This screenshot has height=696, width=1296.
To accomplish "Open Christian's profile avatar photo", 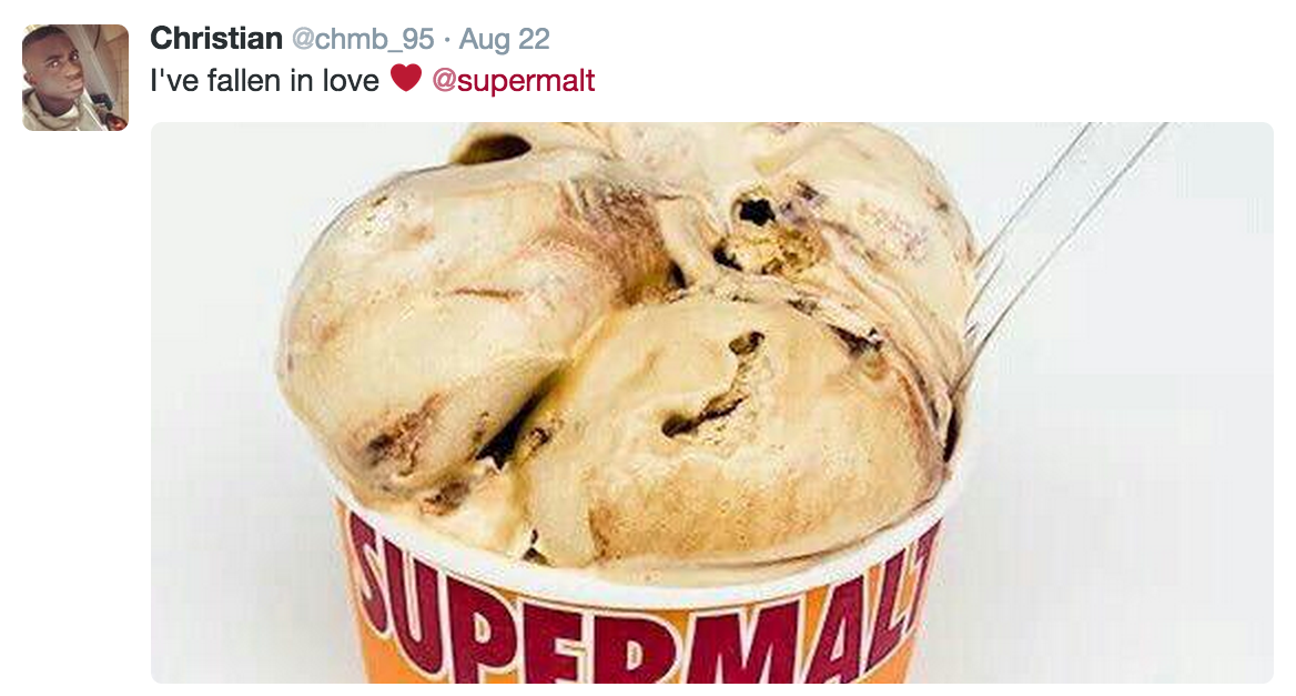I will 75,78.
